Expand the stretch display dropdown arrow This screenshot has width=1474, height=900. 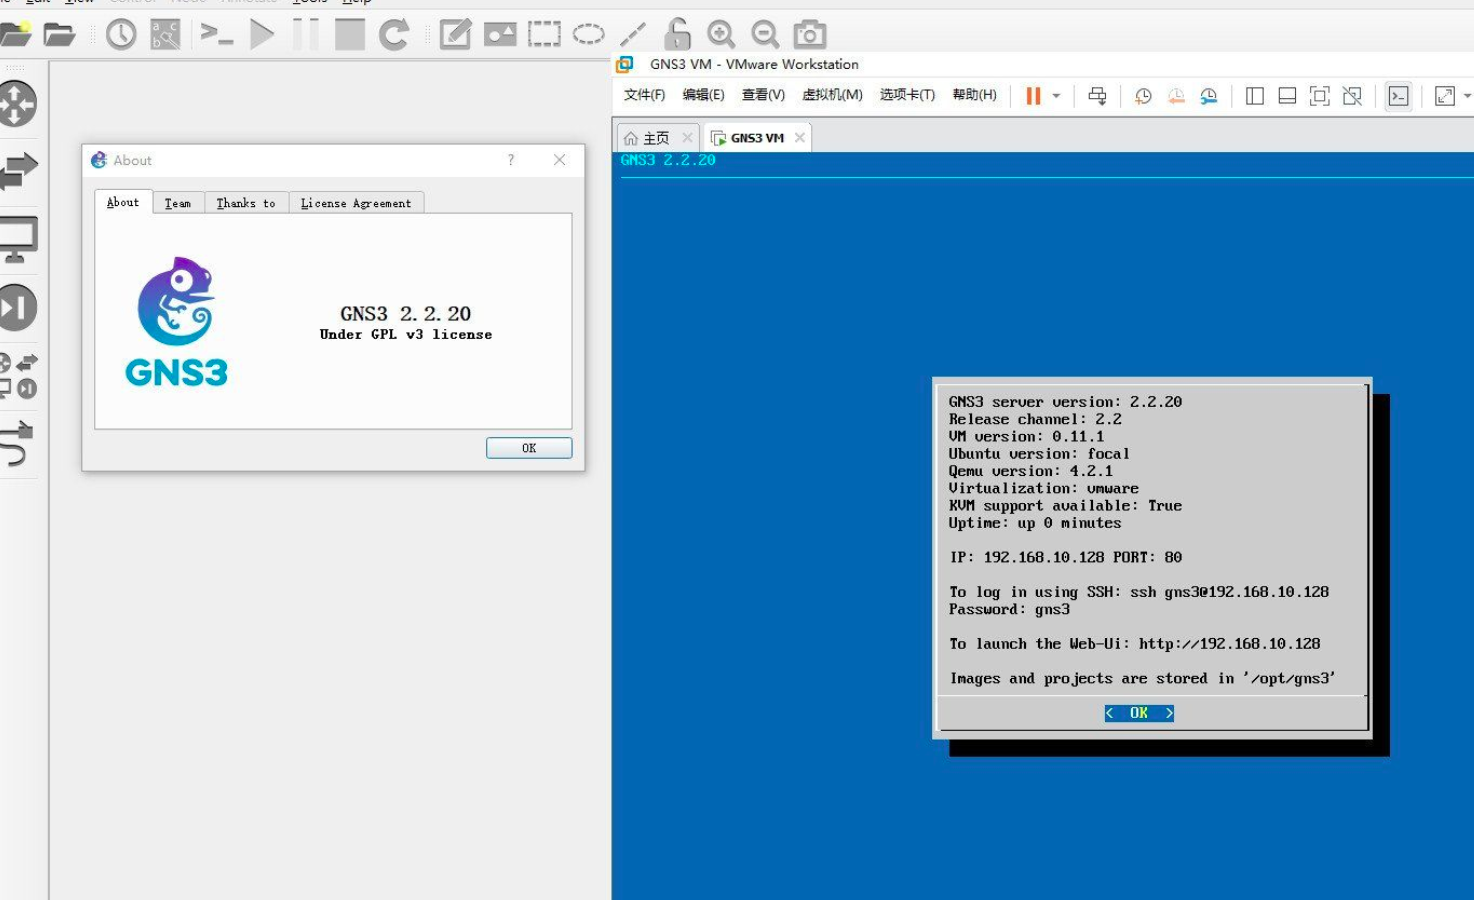pyautogui.click(x=1467, y=96)
